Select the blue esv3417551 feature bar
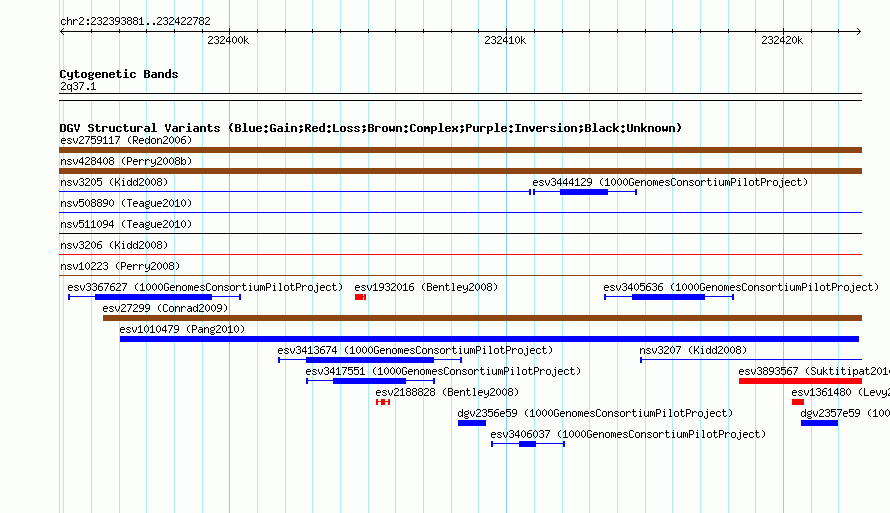 [370, 381]
